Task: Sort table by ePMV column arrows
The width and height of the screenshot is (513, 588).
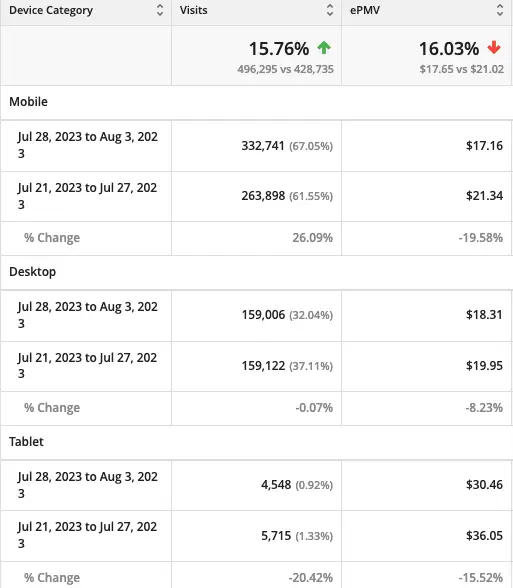Action: [500, 10]
